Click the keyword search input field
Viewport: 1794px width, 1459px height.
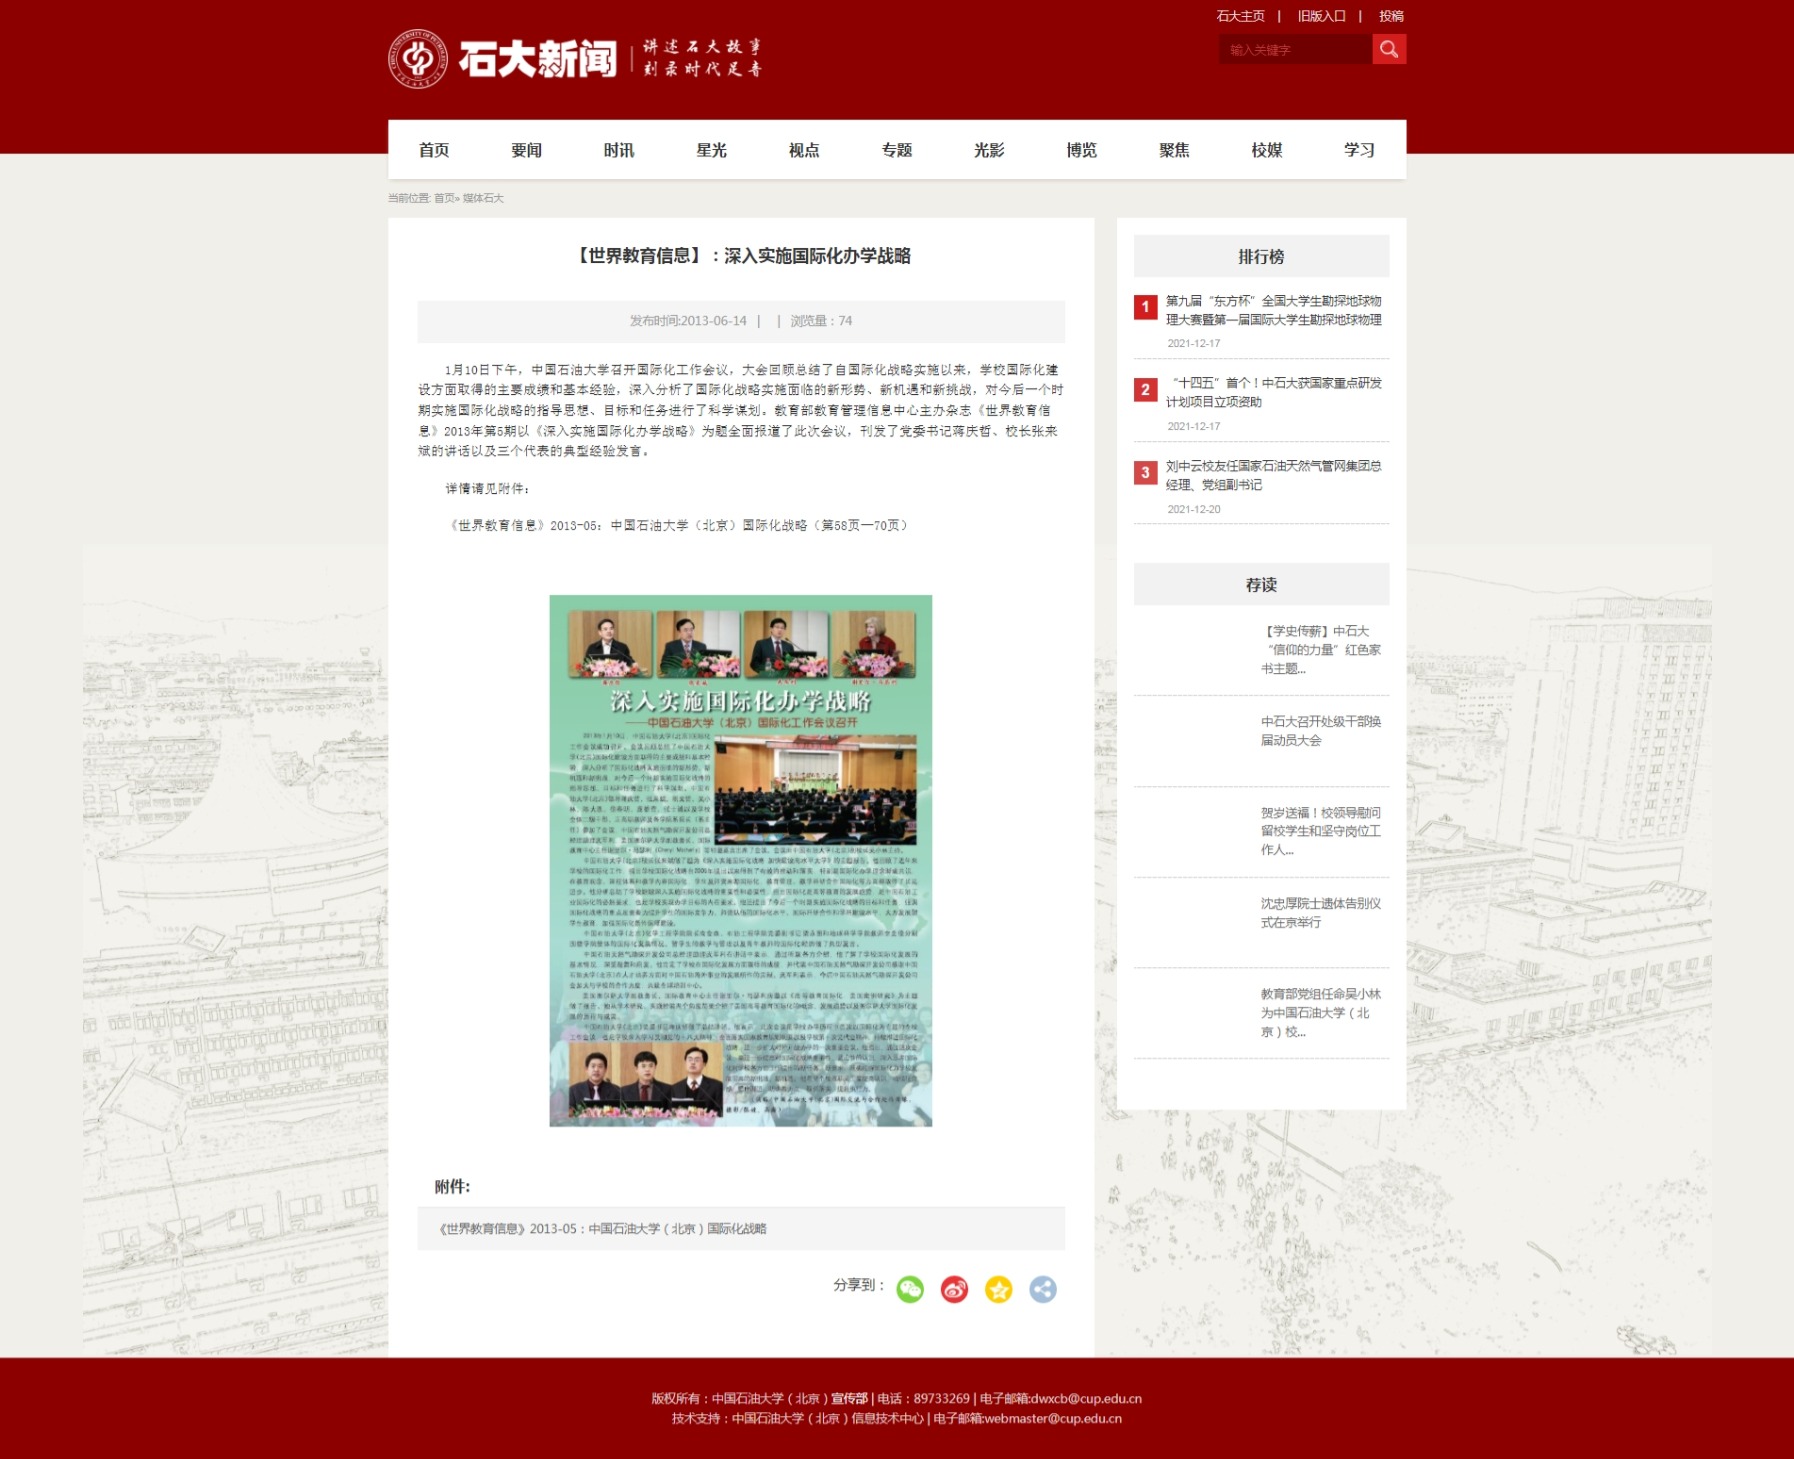click(1295, 50)
